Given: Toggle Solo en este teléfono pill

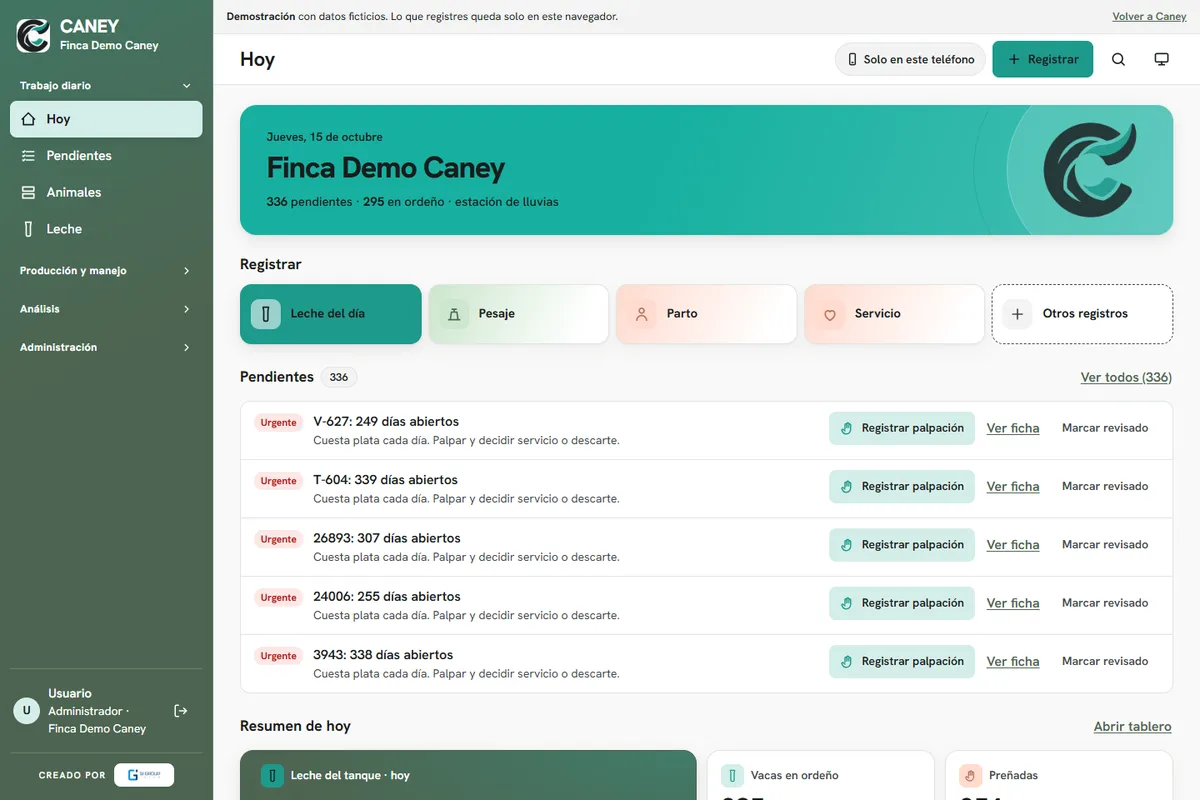Looking at the screenshot, I should point(910,60).
